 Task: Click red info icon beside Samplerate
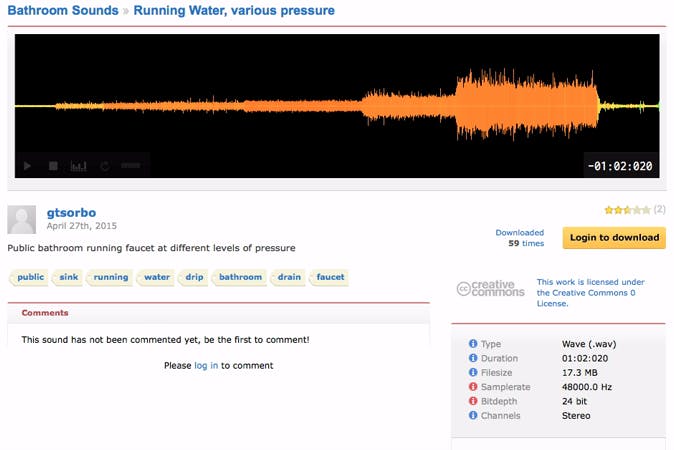point(473,387)
